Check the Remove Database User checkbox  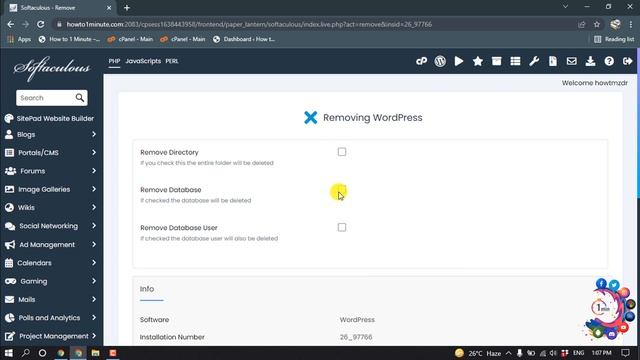(342, 227)
